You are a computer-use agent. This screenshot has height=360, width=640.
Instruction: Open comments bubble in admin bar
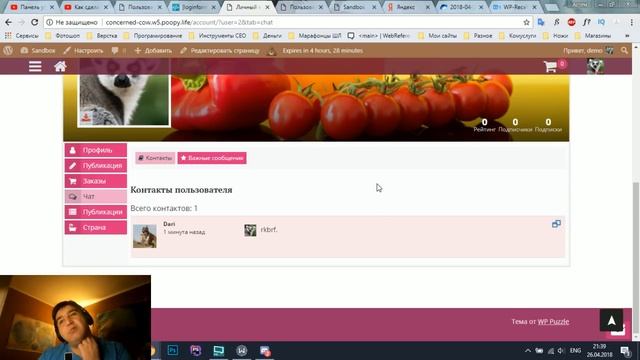coord(115,51)
